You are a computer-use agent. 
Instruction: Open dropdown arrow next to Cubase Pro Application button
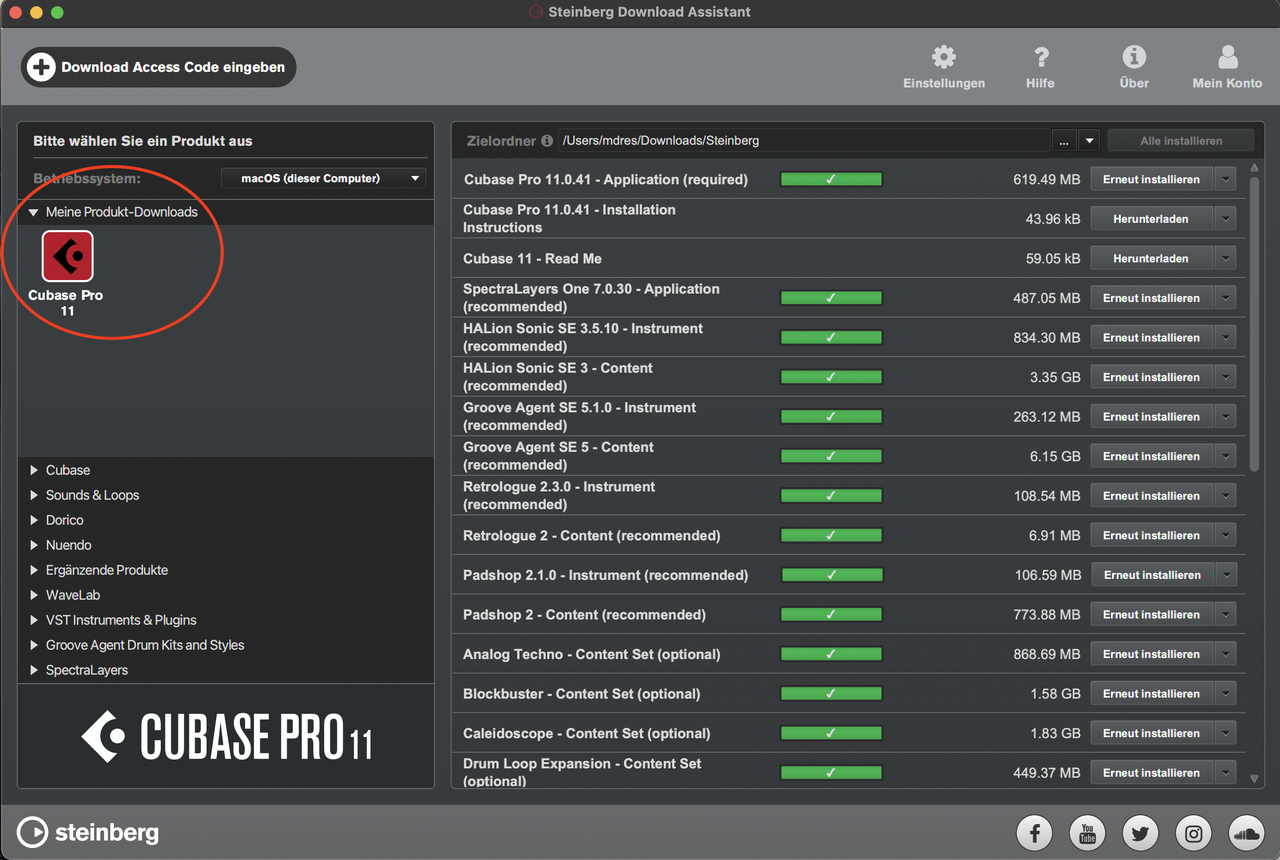pyautogui.click(x=1226, y=180)
